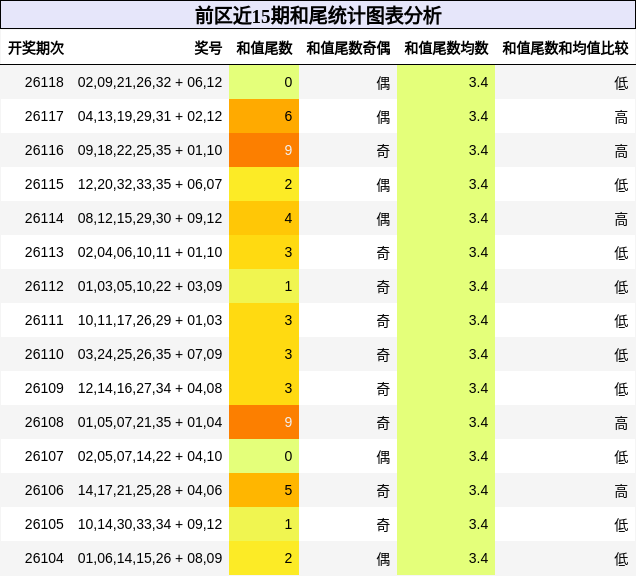Click the title 前区近15期和尾统计图表分析
Screen dimensions: 636x576
click(x=318, y=16)
